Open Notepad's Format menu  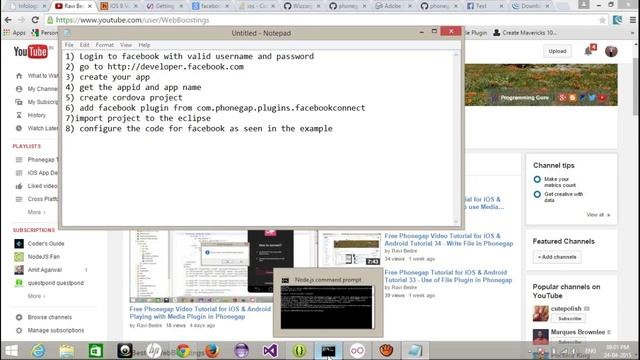click(x=104, y=45)
